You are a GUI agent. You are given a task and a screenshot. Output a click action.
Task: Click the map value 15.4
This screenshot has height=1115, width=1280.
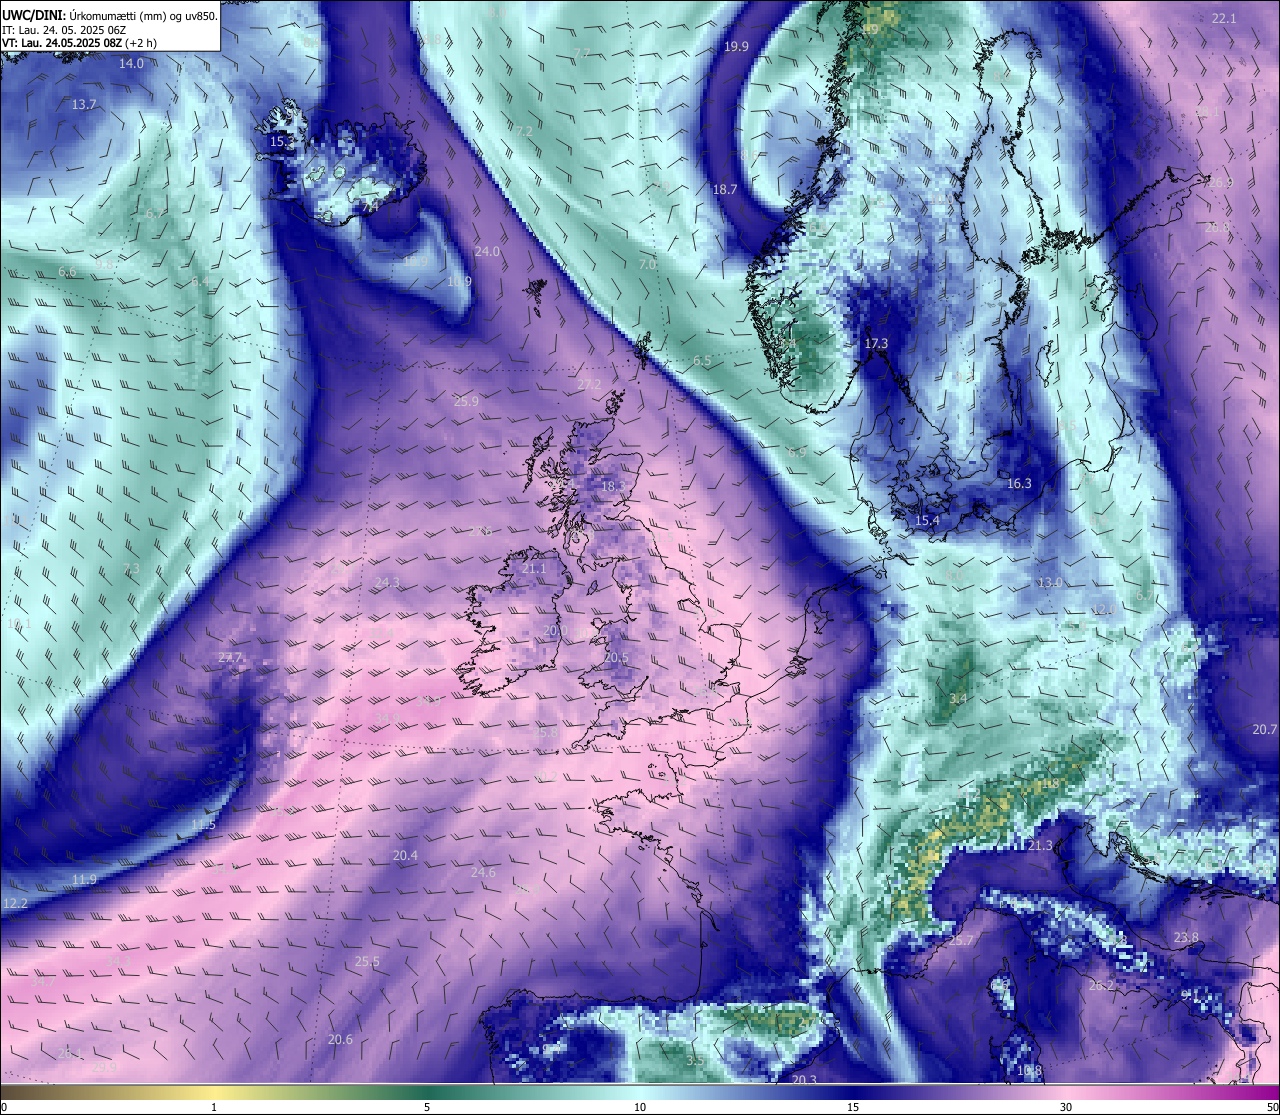pyautogui.click(x=927, y=520)
